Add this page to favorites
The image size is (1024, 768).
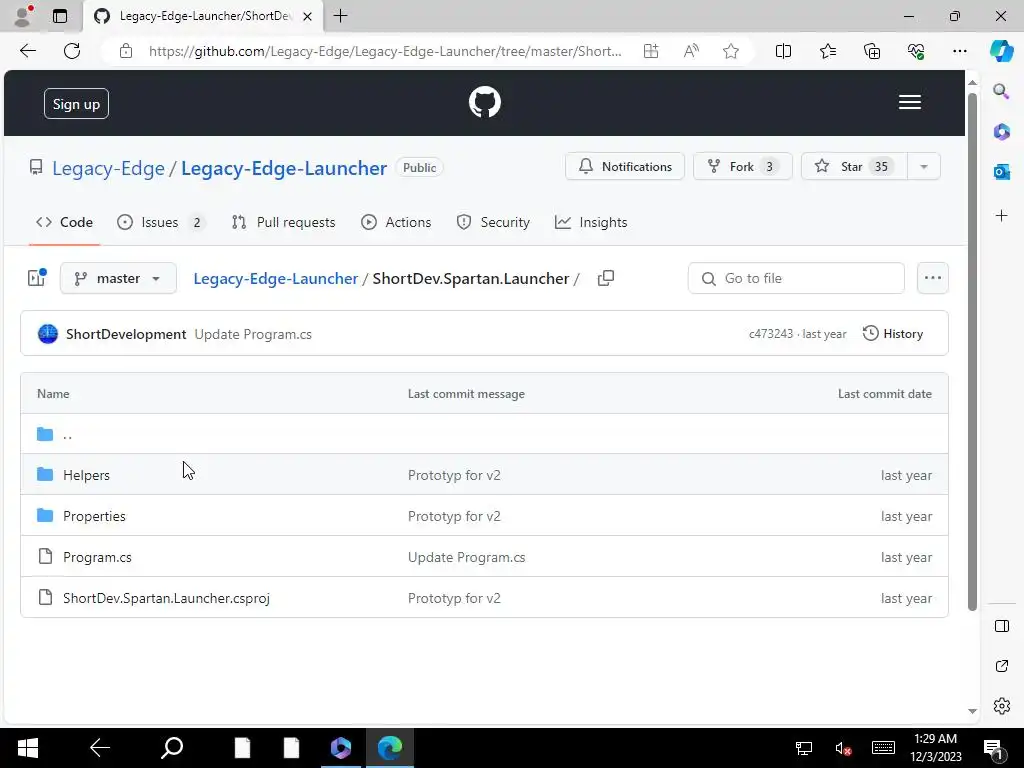(731, 51)
